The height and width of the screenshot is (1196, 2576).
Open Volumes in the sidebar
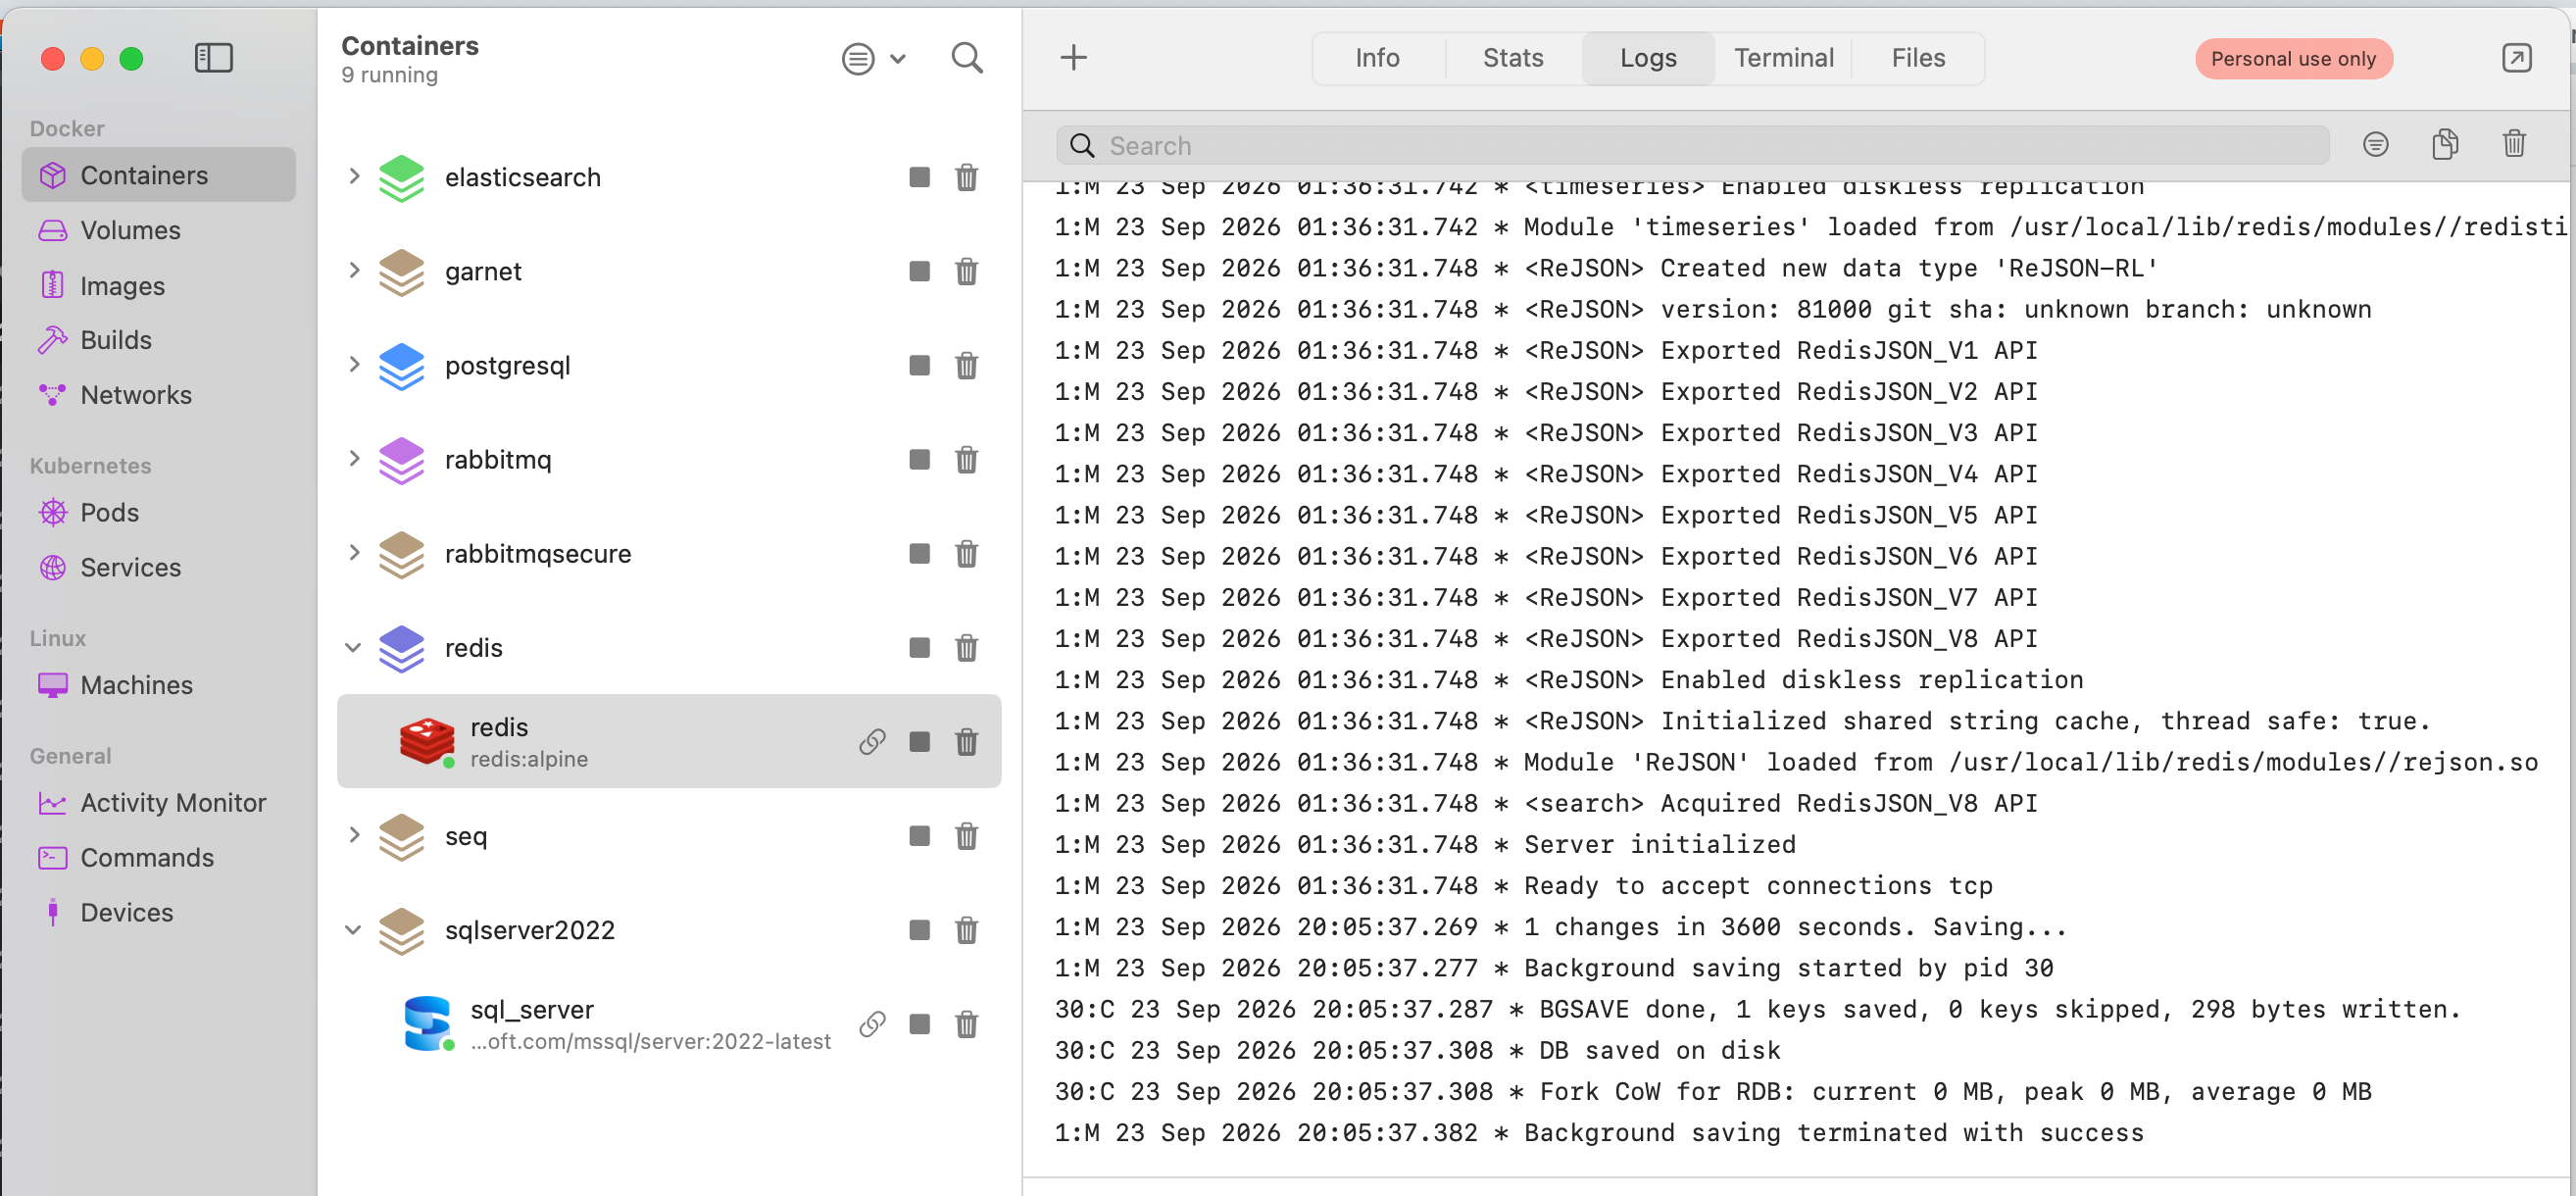point(159,230)
